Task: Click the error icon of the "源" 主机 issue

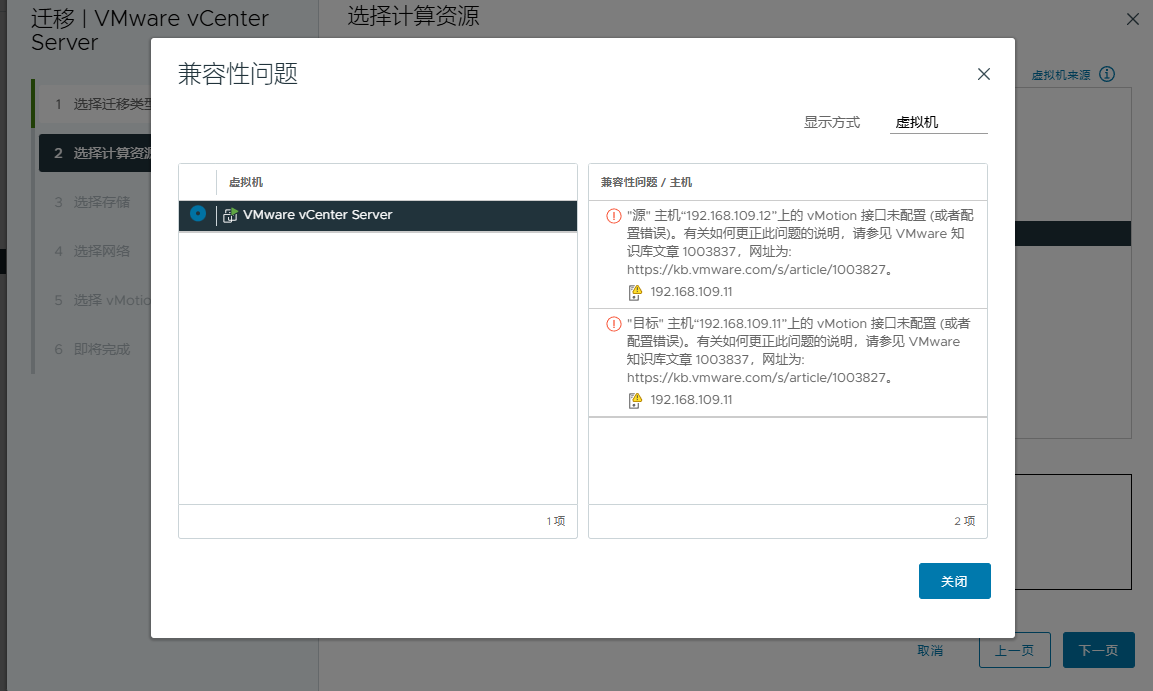Action: tap(613, 216)
